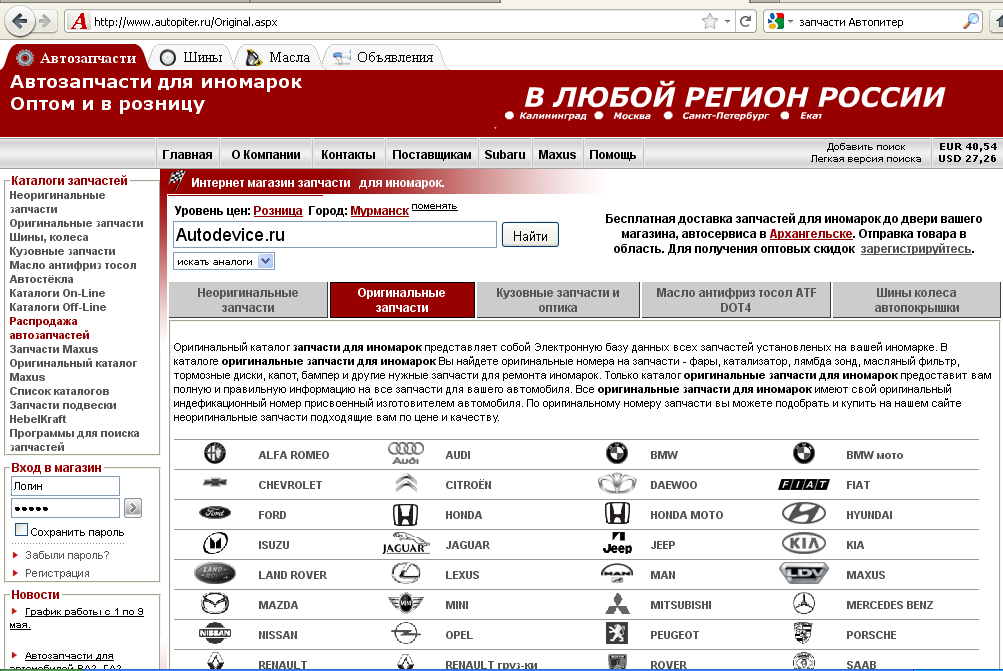Click the Забыли пароль? link
The width and height of the screenshot is (1003, 671).
coord(67,555)
